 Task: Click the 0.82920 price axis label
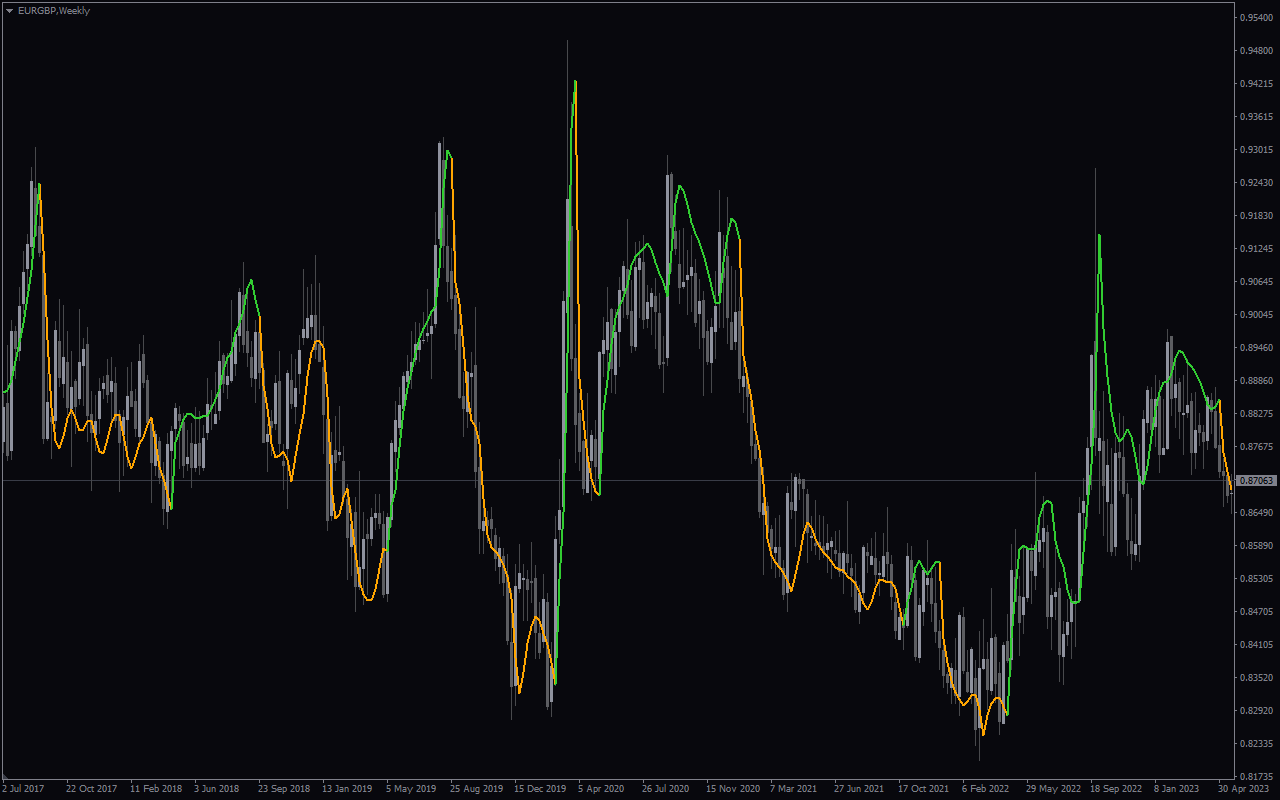(x=1257, y=711)
